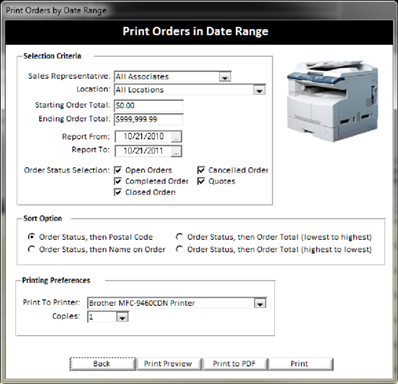398x384 pixels.
Task: Toggle the Quotes checkbox
Action: point(201,181)
